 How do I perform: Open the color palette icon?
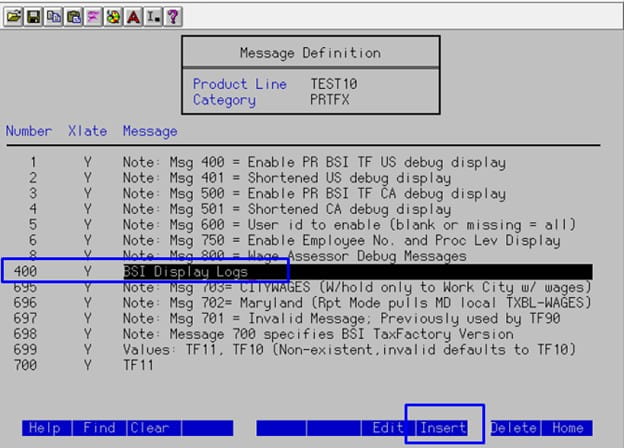(114, 17)
